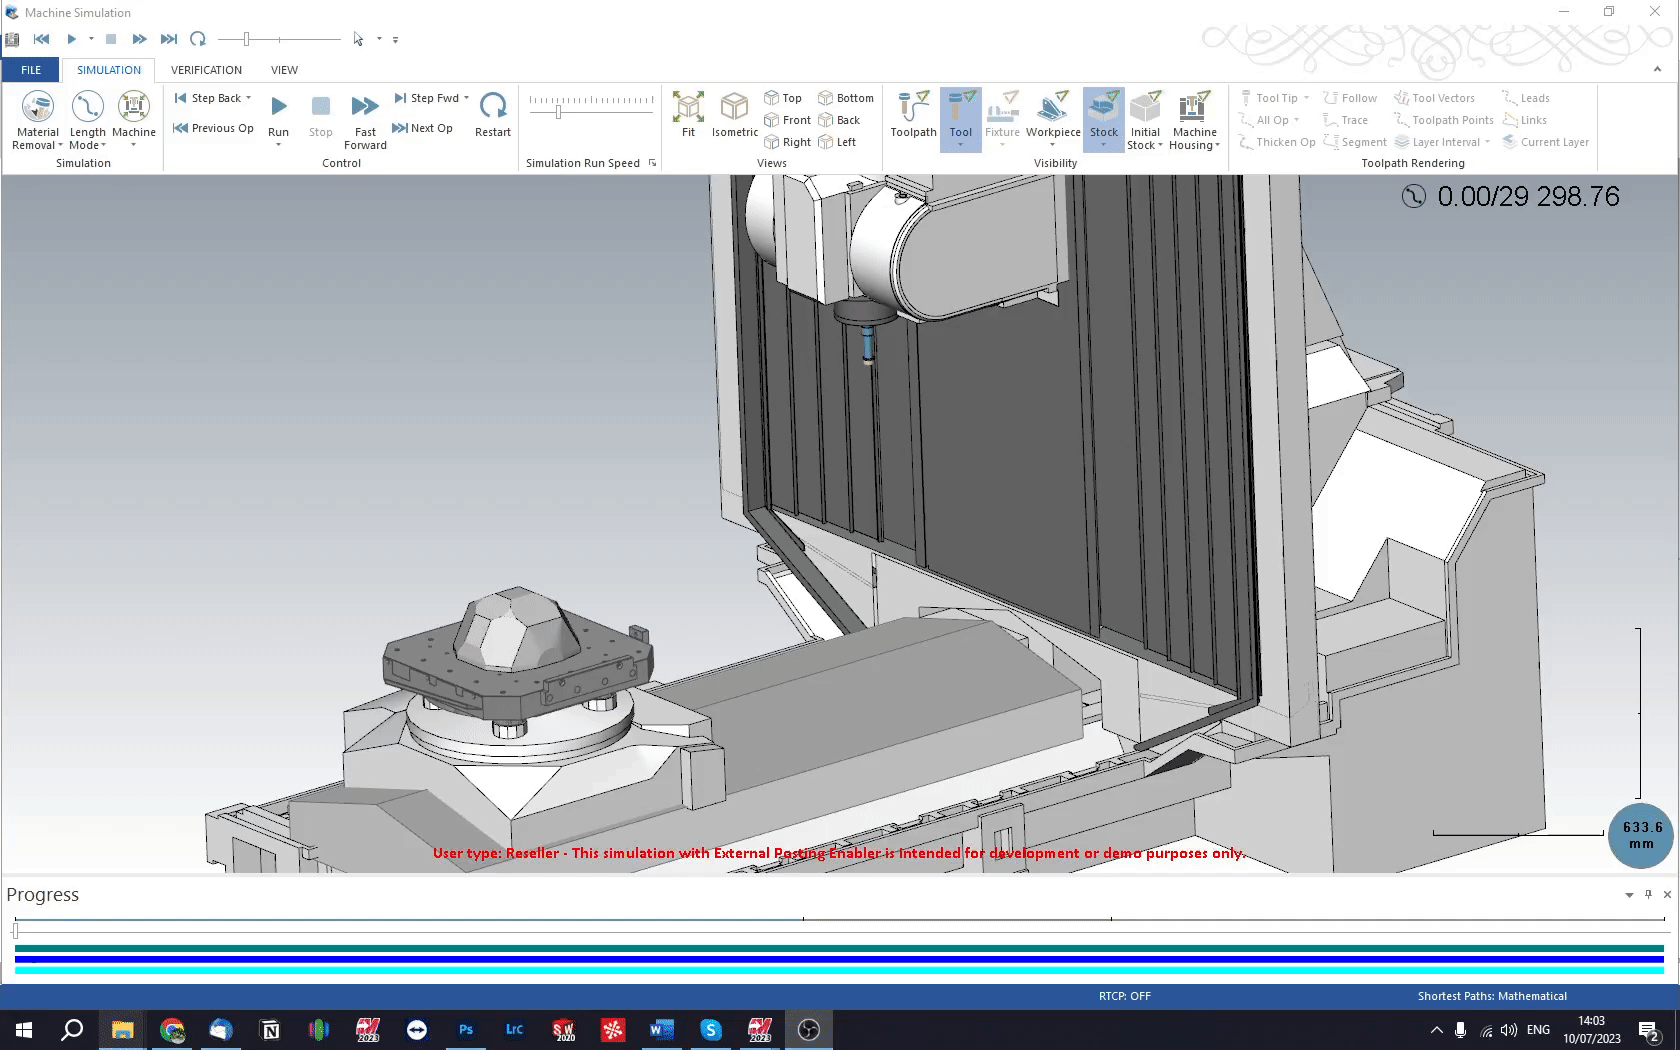Select the Isometric view icon
The width and height of the screenshot is (1680, 1050).
[x=735, y=106]
